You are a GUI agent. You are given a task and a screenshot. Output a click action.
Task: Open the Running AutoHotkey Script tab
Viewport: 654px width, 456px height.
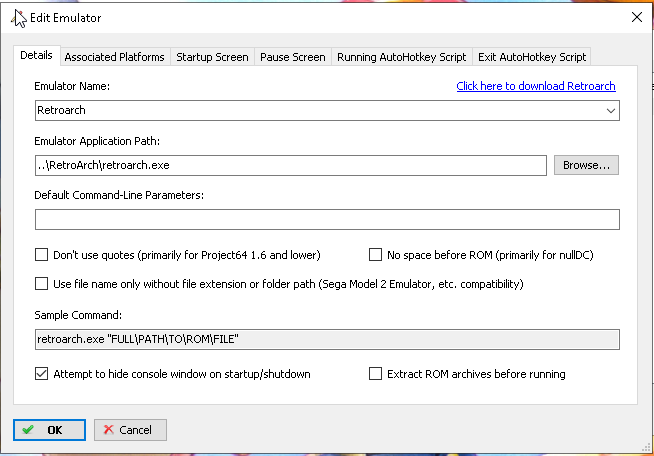click(x=401, y=57)
